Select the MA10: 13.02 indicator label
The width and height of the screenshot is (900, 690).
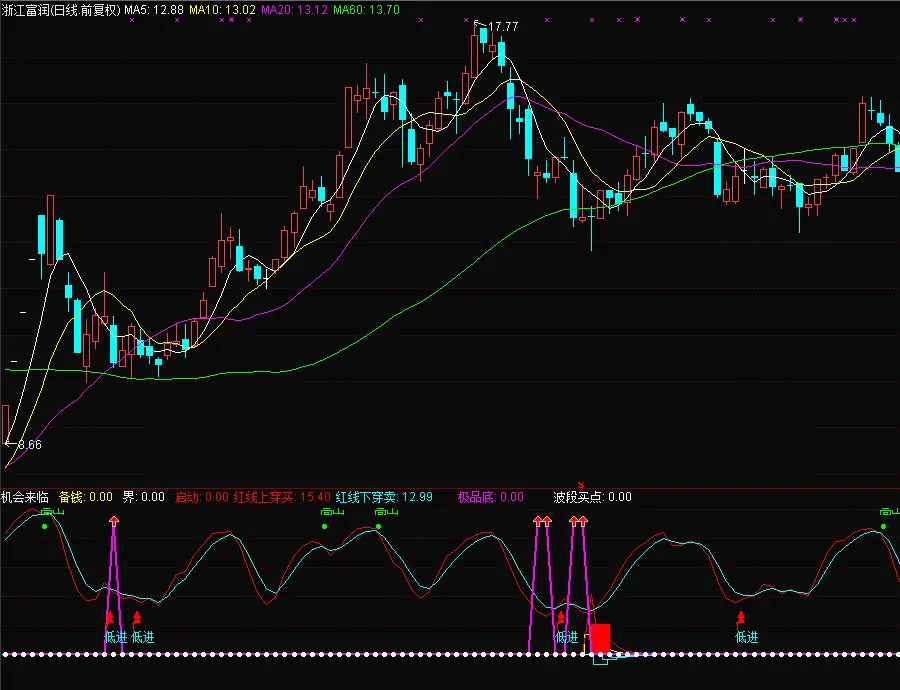click(223, 10)
